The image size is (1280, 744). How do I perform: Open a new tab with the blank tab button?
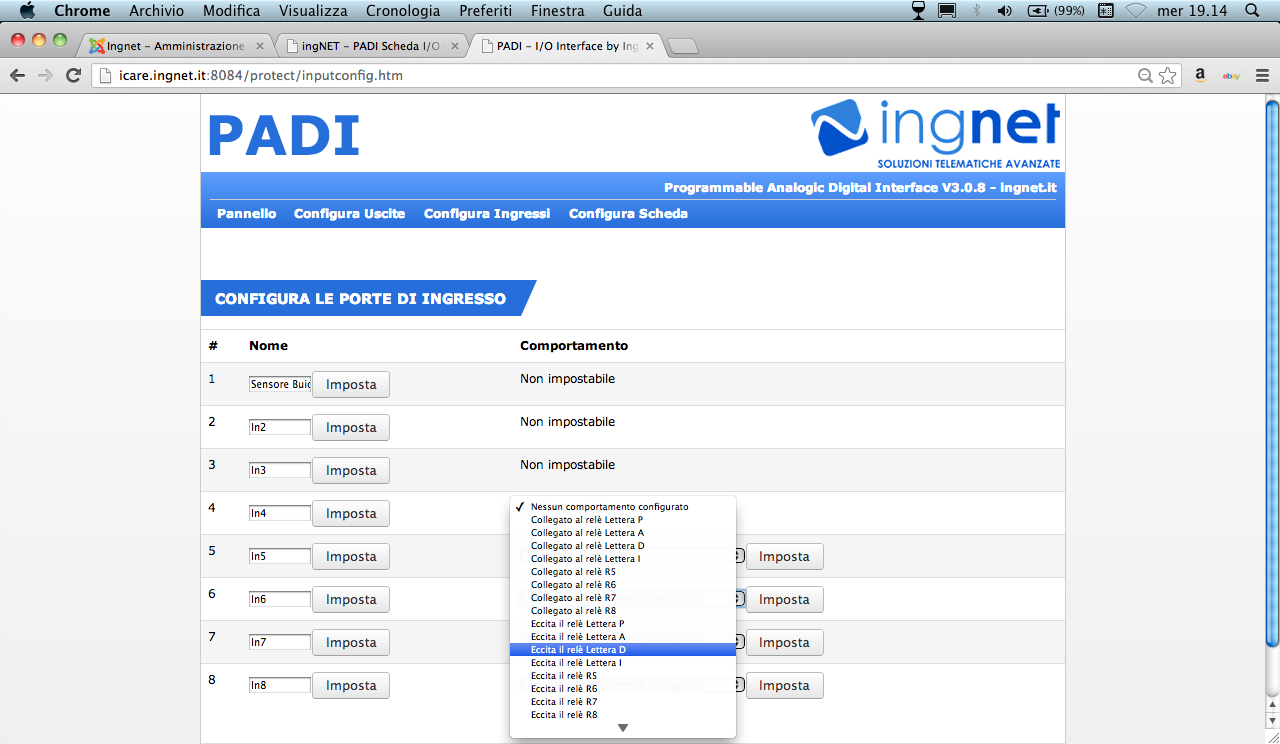point(682,47)
